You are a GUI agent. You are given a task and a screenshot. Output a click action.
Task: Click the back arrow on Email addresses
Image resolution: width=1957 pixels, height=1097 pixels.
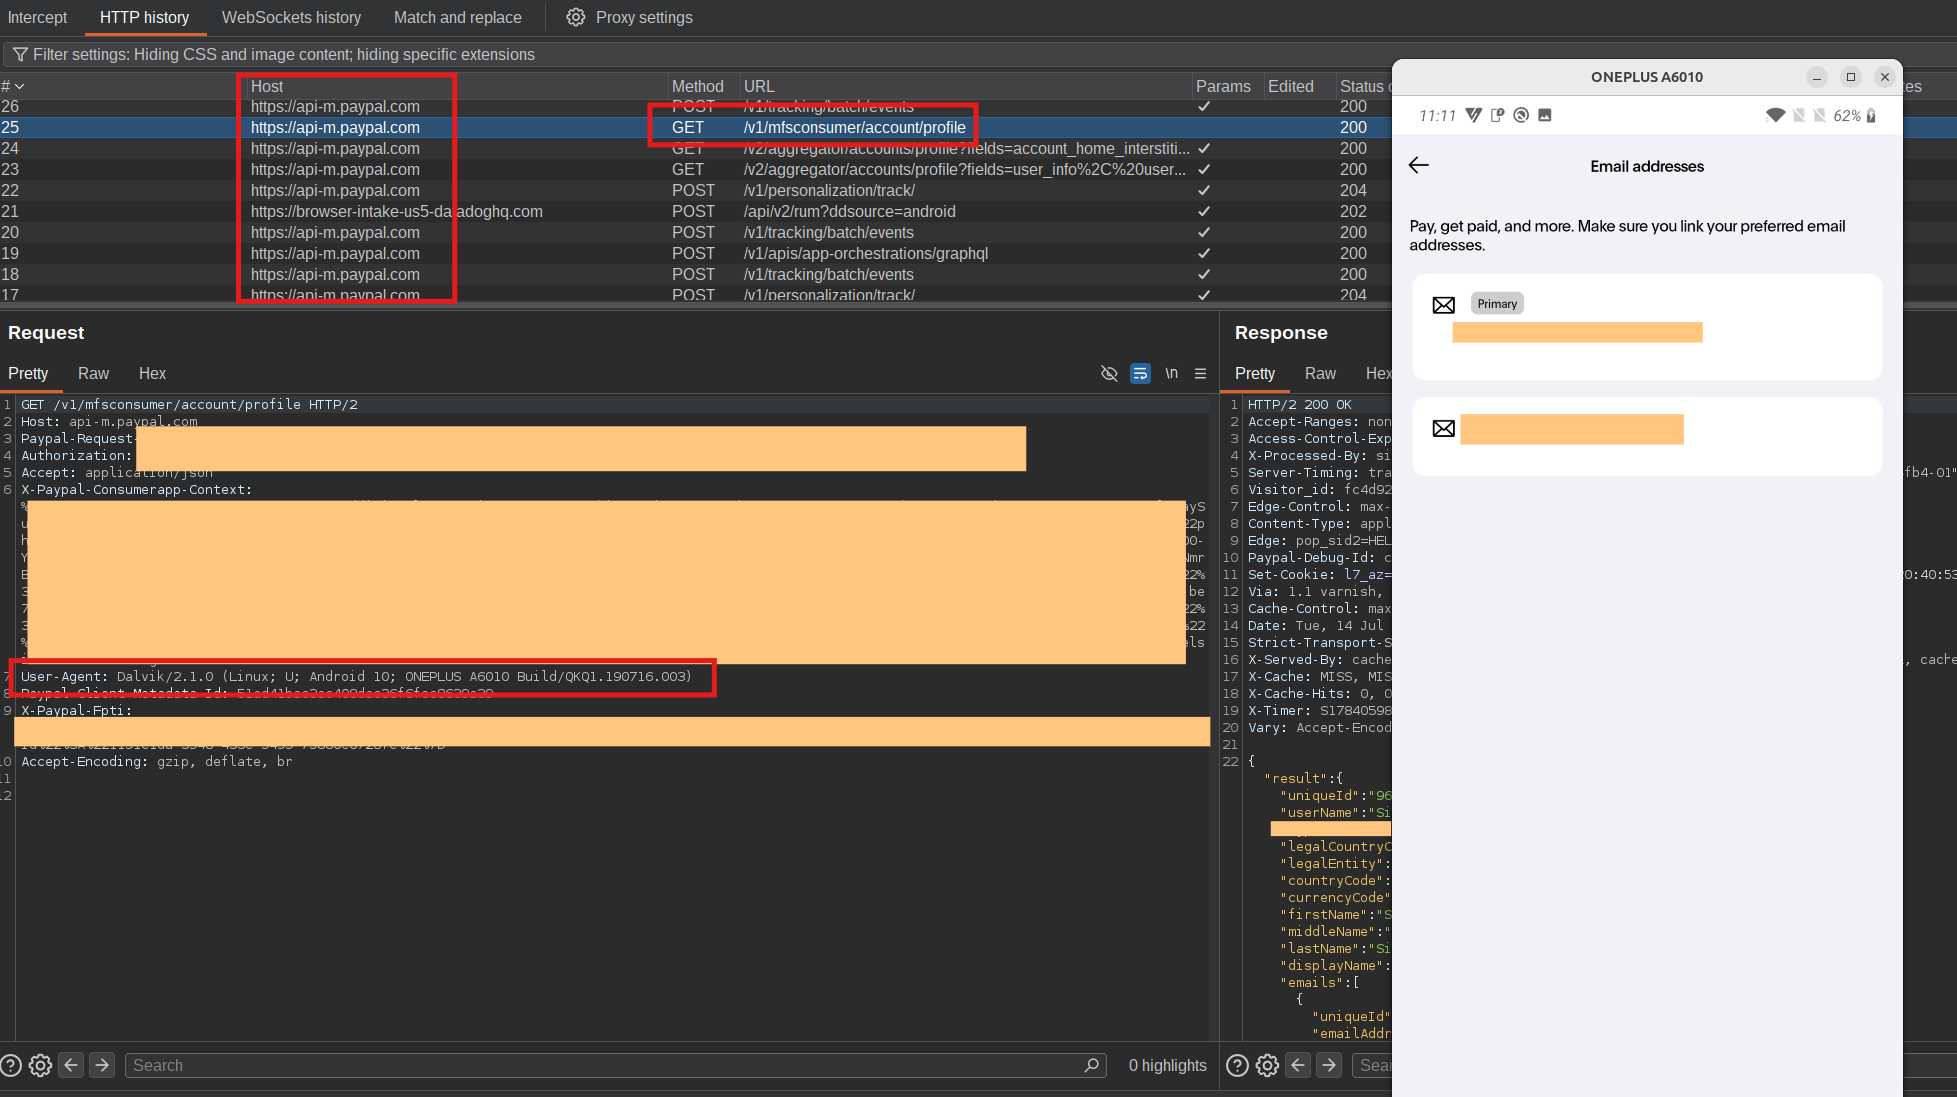click(1418, 165)
